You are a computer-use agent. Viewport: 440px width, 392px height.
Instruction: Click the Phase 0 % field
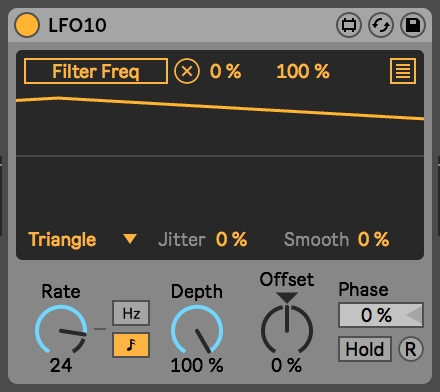pos(381,315)
